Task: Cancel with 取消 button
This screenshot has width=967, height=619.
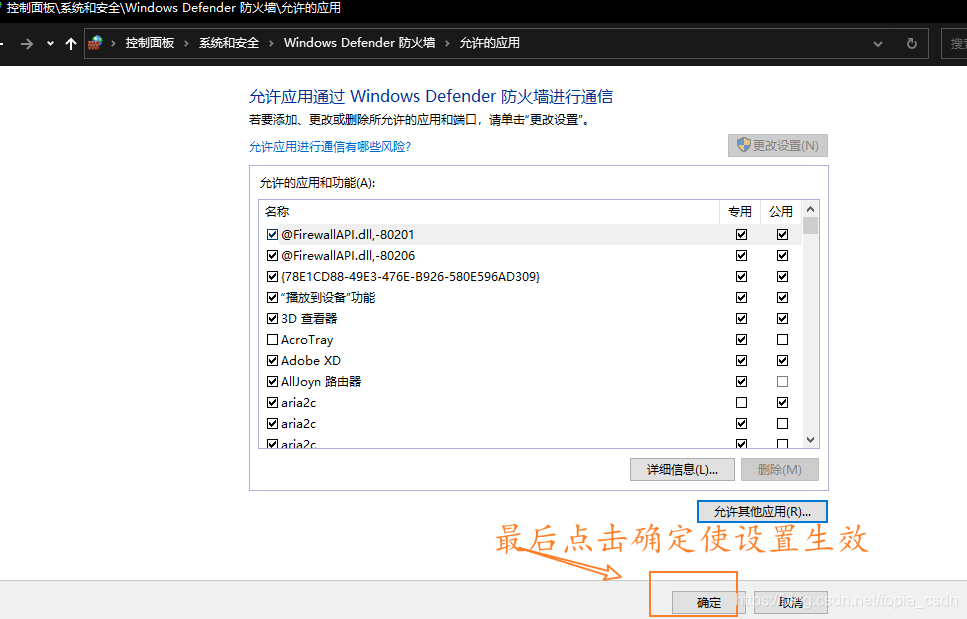Action: [x=791, y=602]
